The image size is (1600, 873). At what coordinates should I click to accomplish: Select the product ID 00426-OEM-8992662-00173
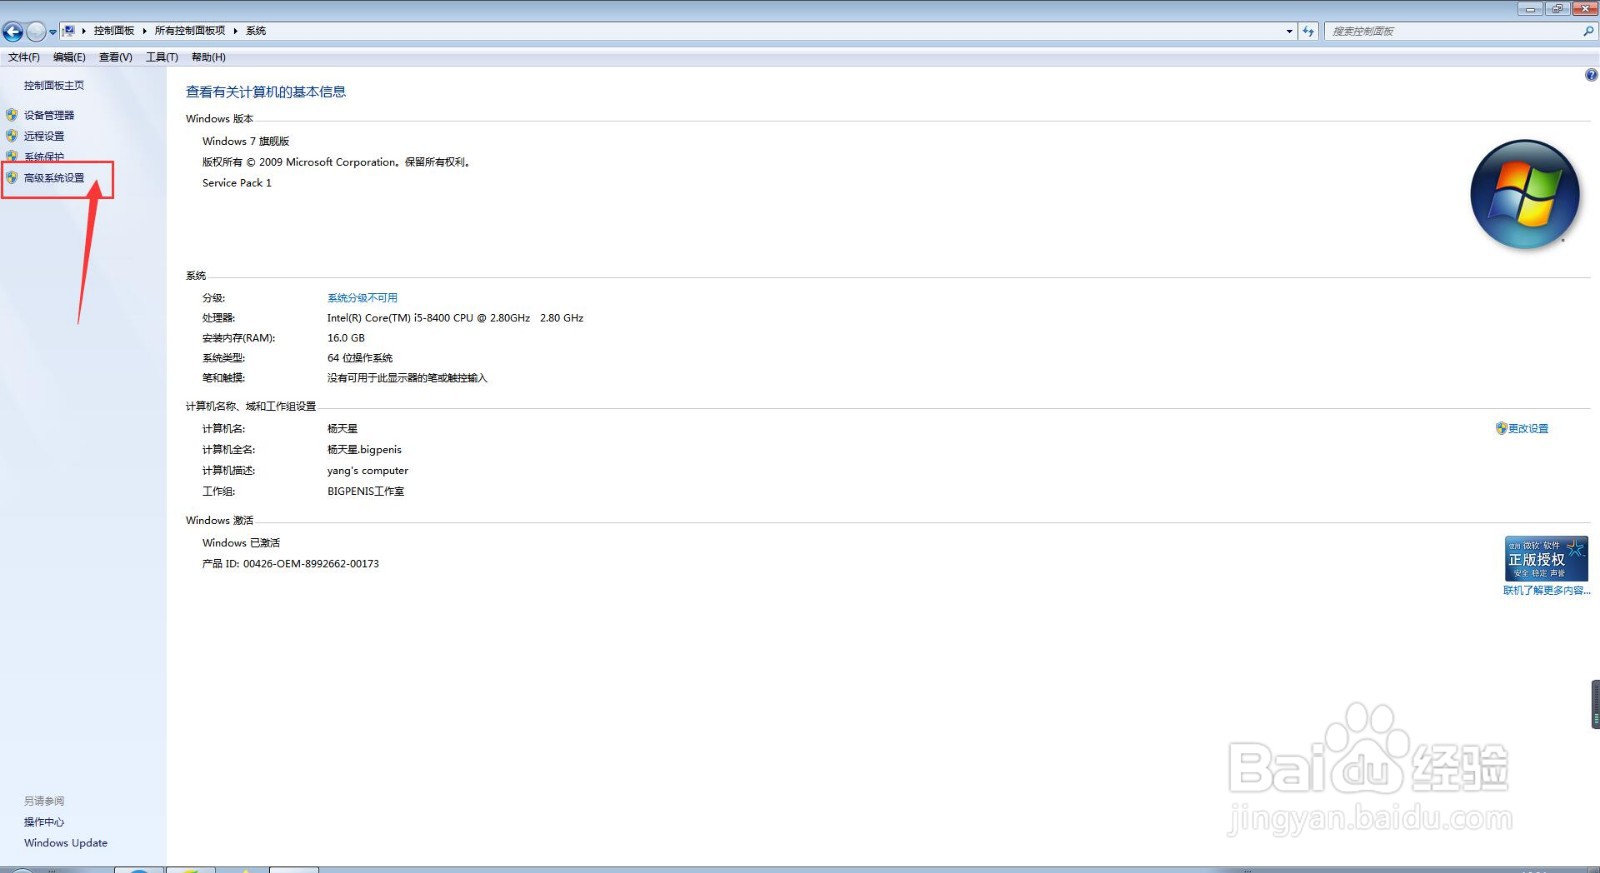pyautogui.click(x=311, y=564)
